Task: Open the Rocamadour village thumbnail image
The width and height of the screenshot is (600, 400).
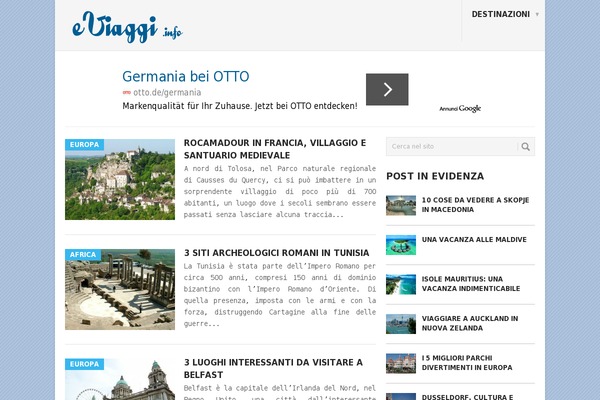Action: point(120,179)
